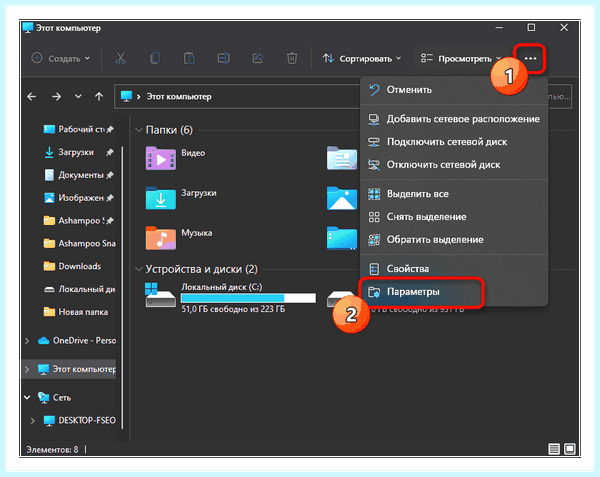This screenshot has width=600, height=477.
Task: Click 51,0 ГБ свободно из 223 ГБ text
Action: (x=233, y=309)
